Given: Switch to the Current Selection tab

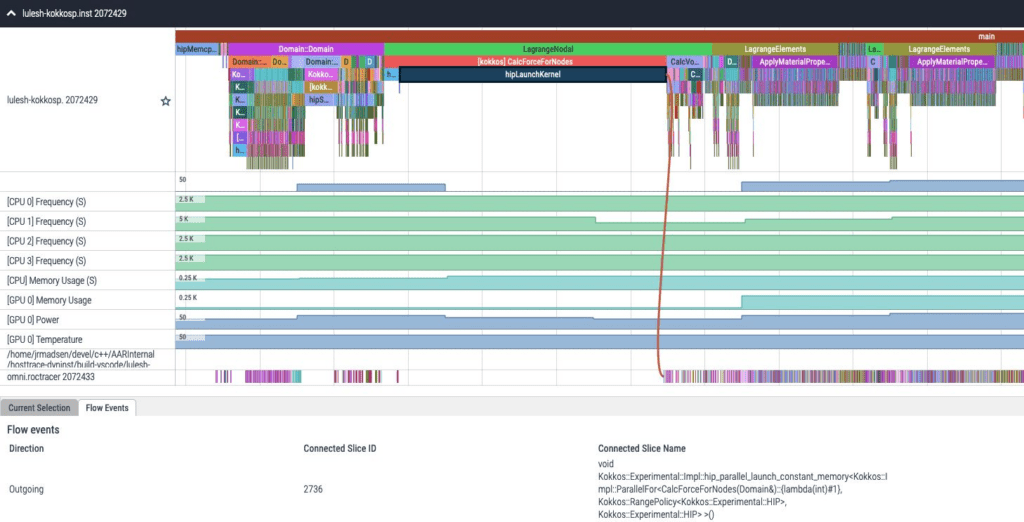Looking at the screenshot, I should [39, 408].
